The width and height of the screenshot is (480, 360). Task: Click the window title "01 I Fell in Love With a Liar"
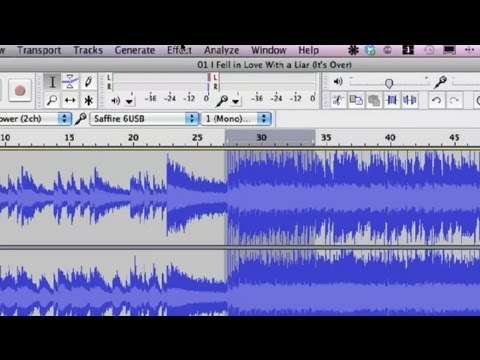point(274,65)
